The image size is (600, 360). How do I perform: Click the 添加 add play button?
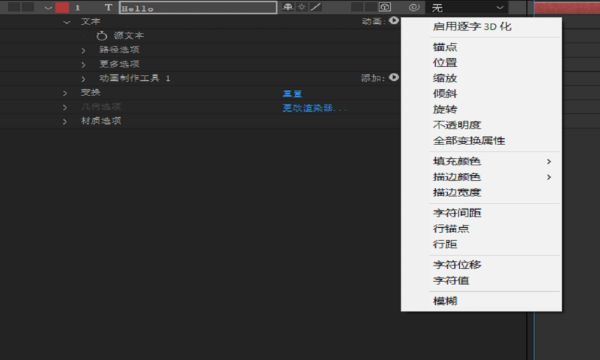click(x=394, y=77)
